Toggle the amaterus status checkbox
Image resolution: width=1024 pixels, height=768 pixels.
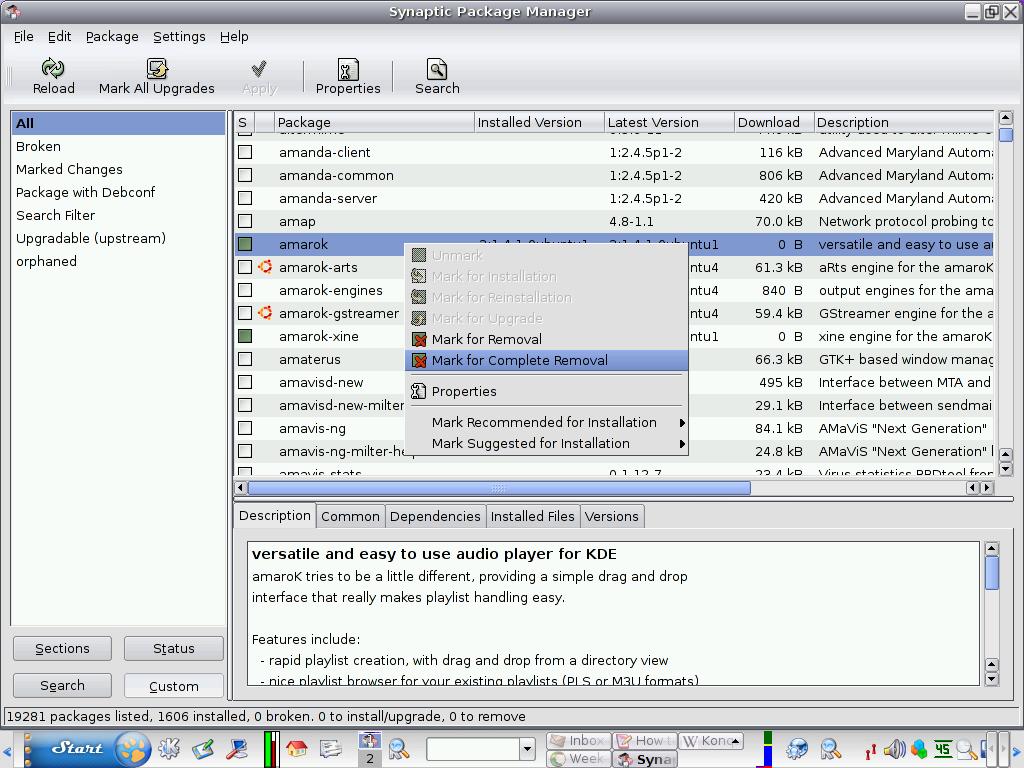[x=245, y=359]
